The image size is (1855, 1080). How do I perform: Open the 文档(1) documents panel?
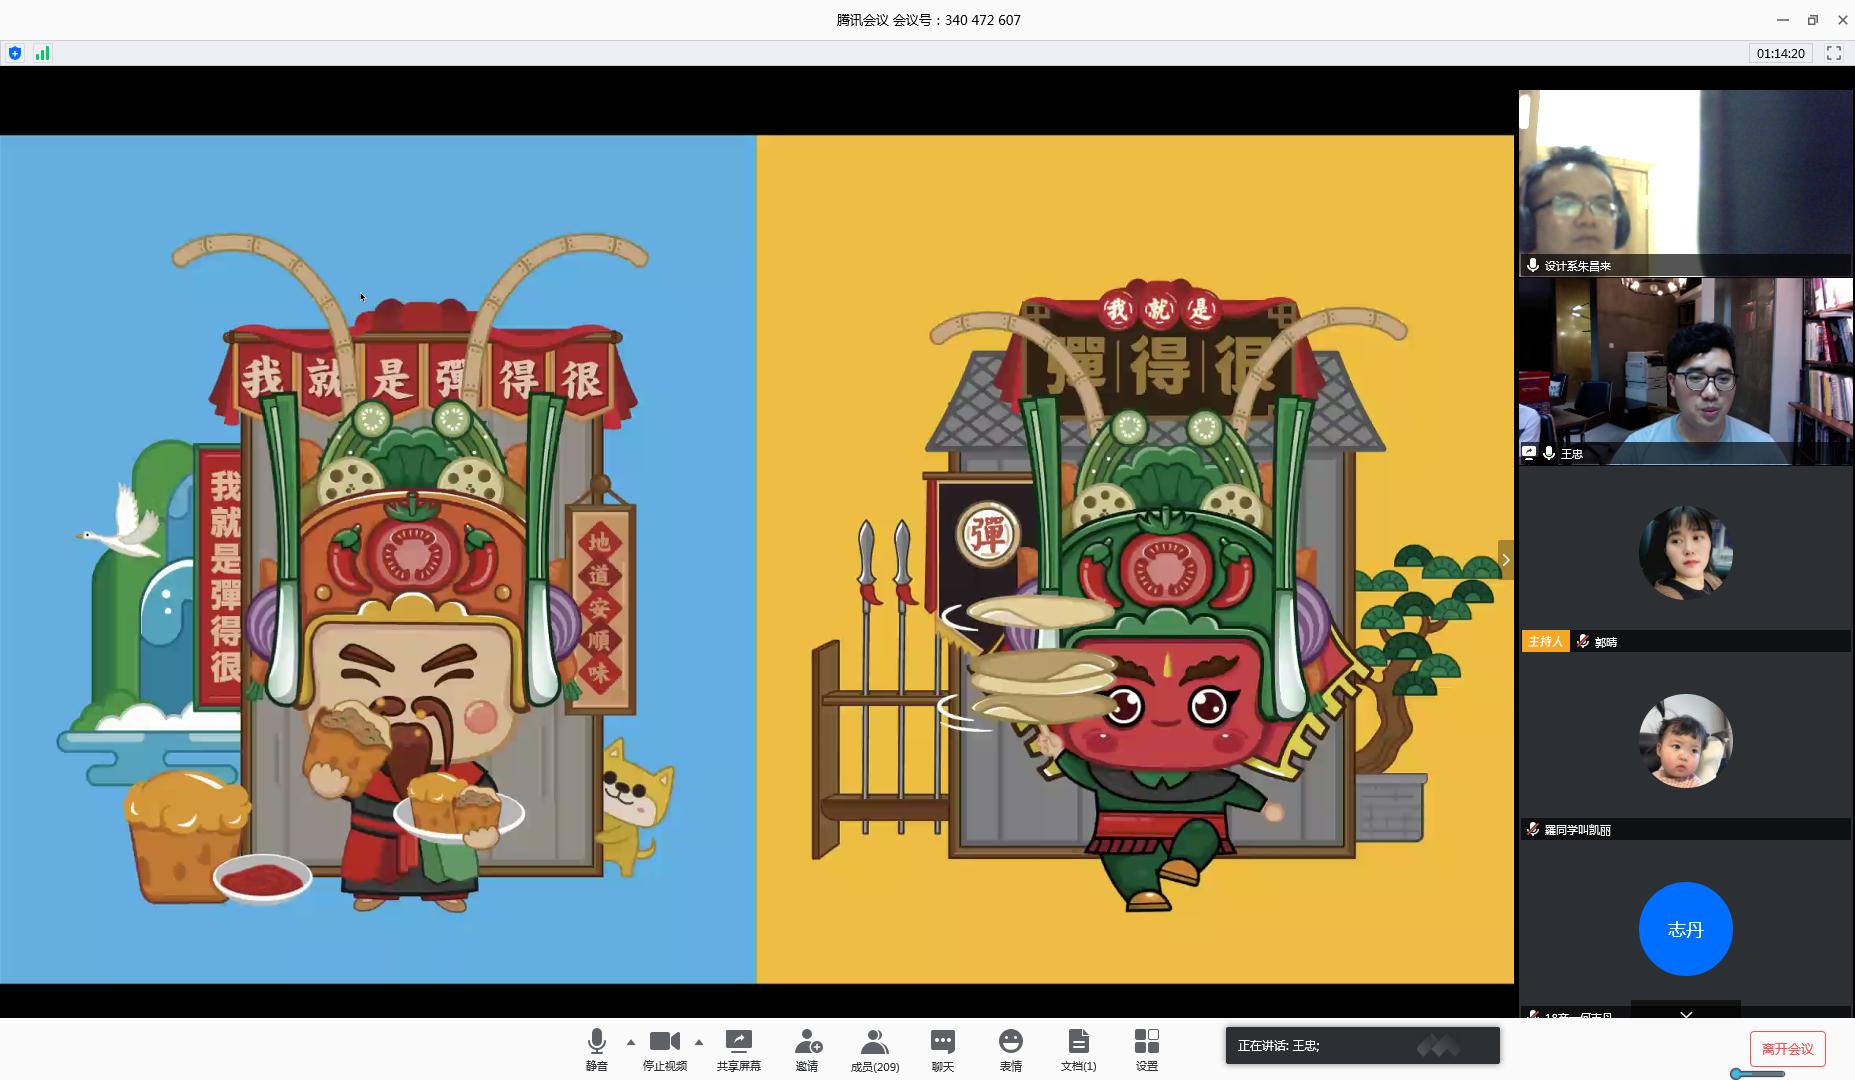[x=1078, y=1049]
